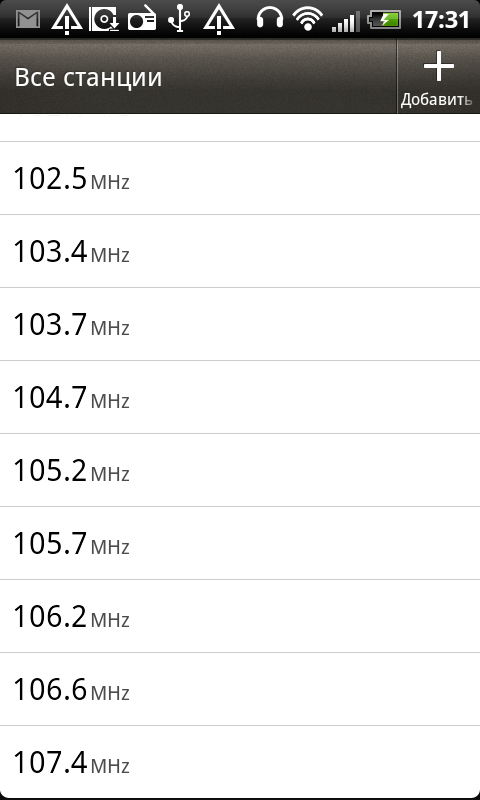Tap the first warning triangle status icon
The width and height of the screenshot is (480, 800).
point(66,20)
